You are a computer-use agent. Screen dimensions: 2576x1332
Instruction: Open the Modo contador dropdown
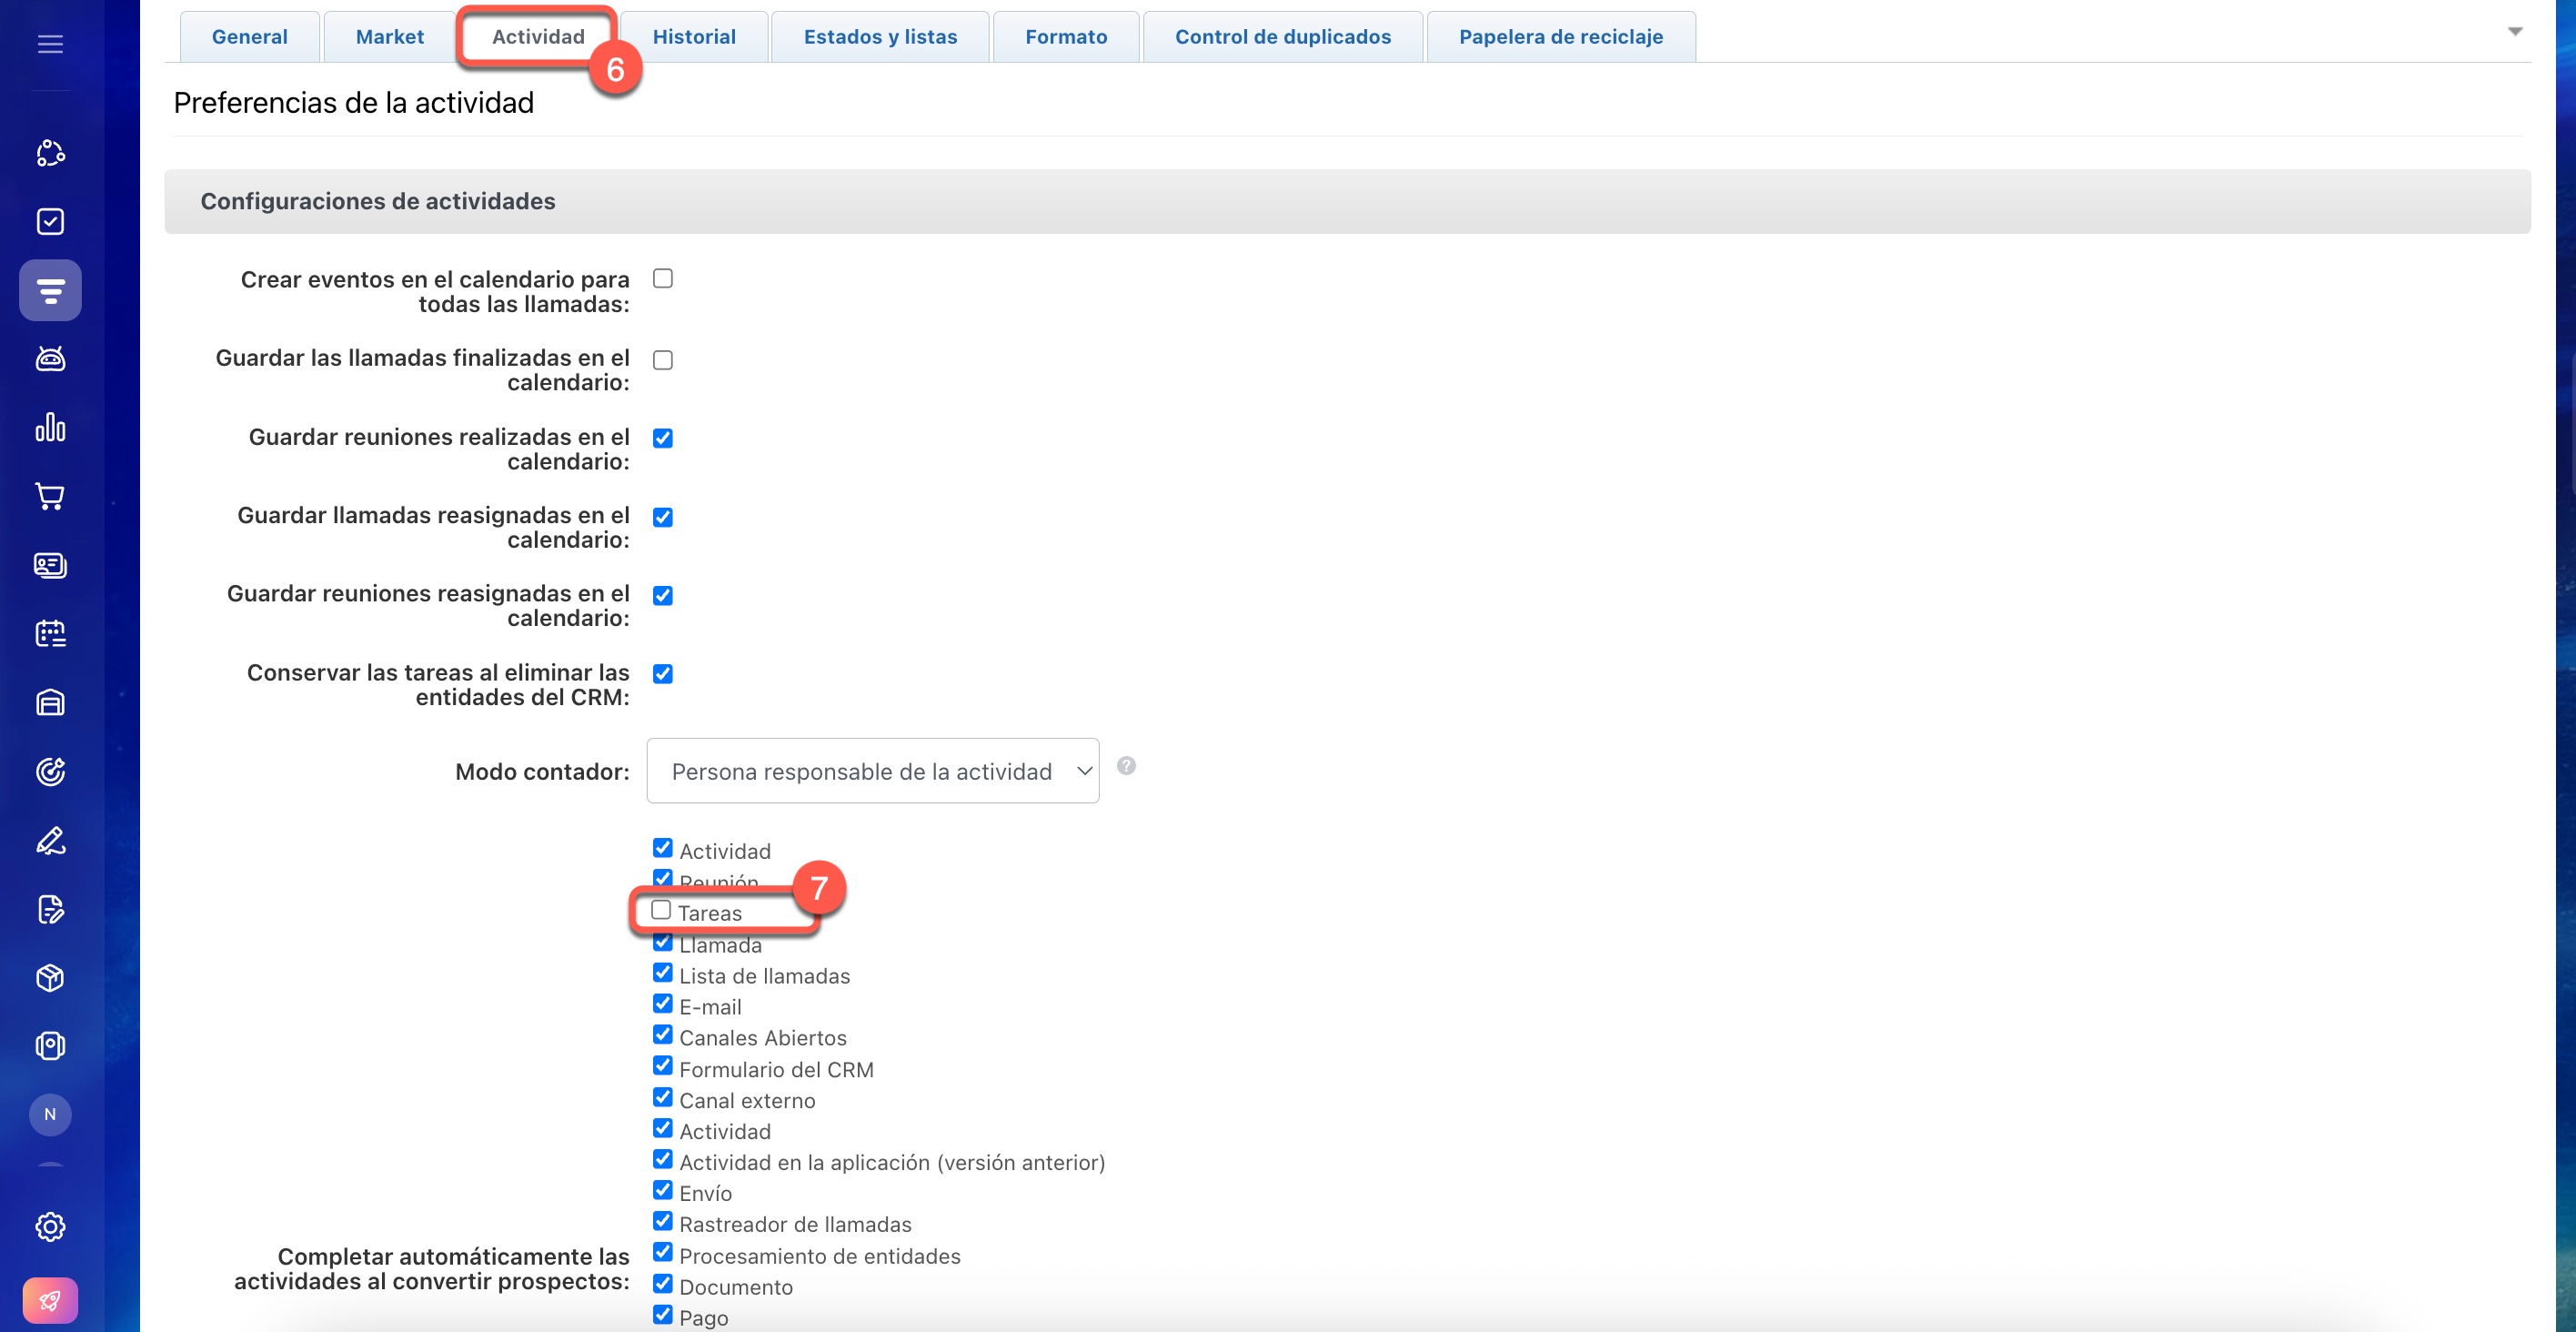pyautogui.click(x=872, y=771)
